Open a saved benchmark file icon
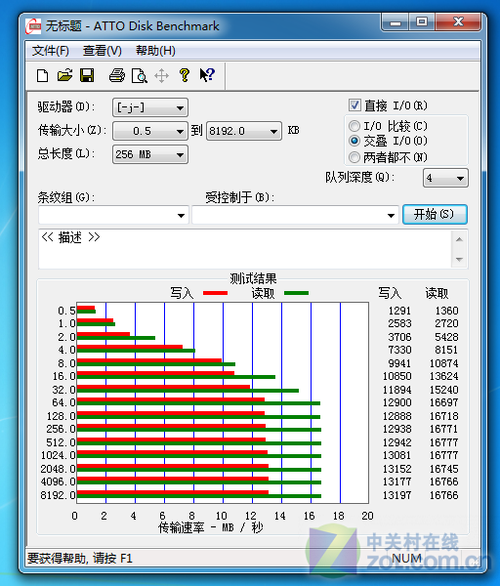The width and height of the screenshot is (500, 586). pos(65,75)
